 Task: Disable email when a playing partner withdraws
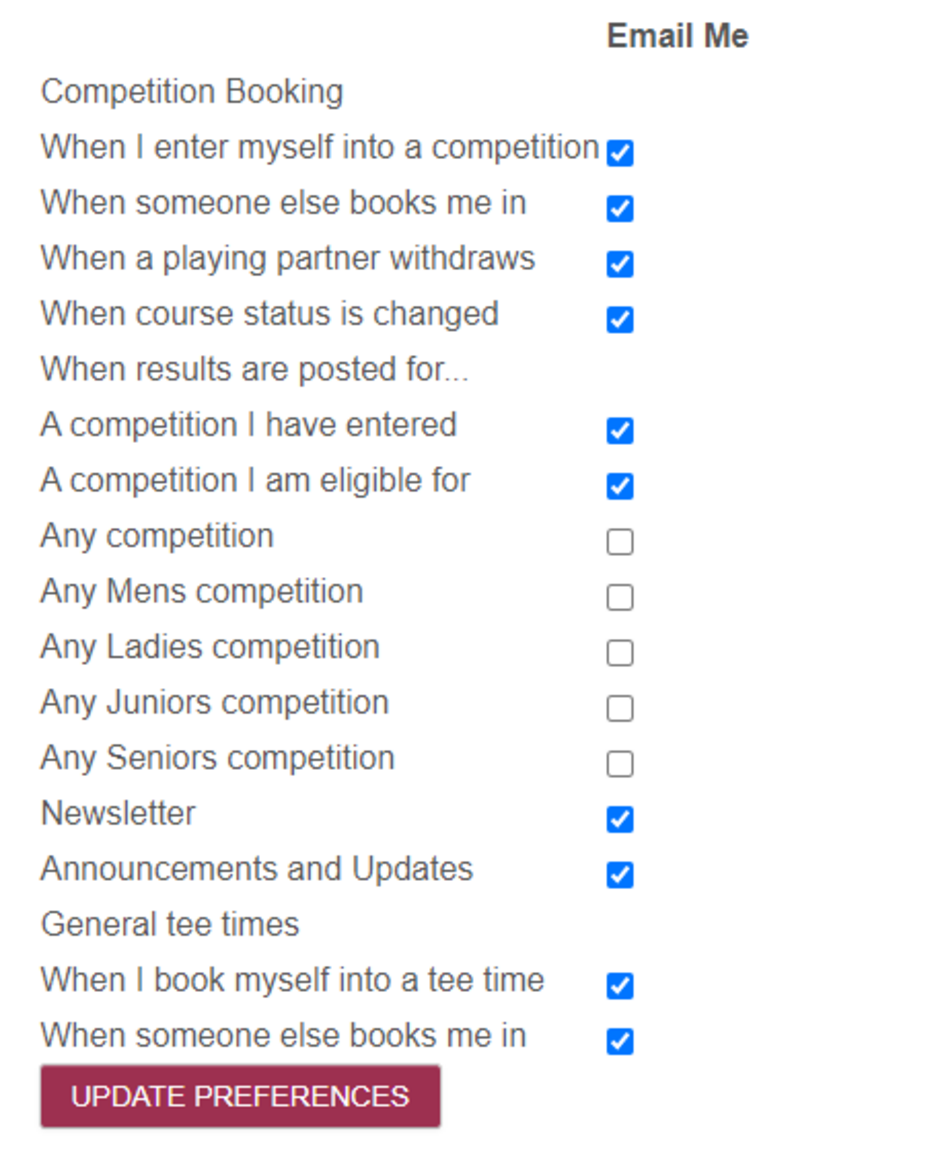click(x=620, y=264)
